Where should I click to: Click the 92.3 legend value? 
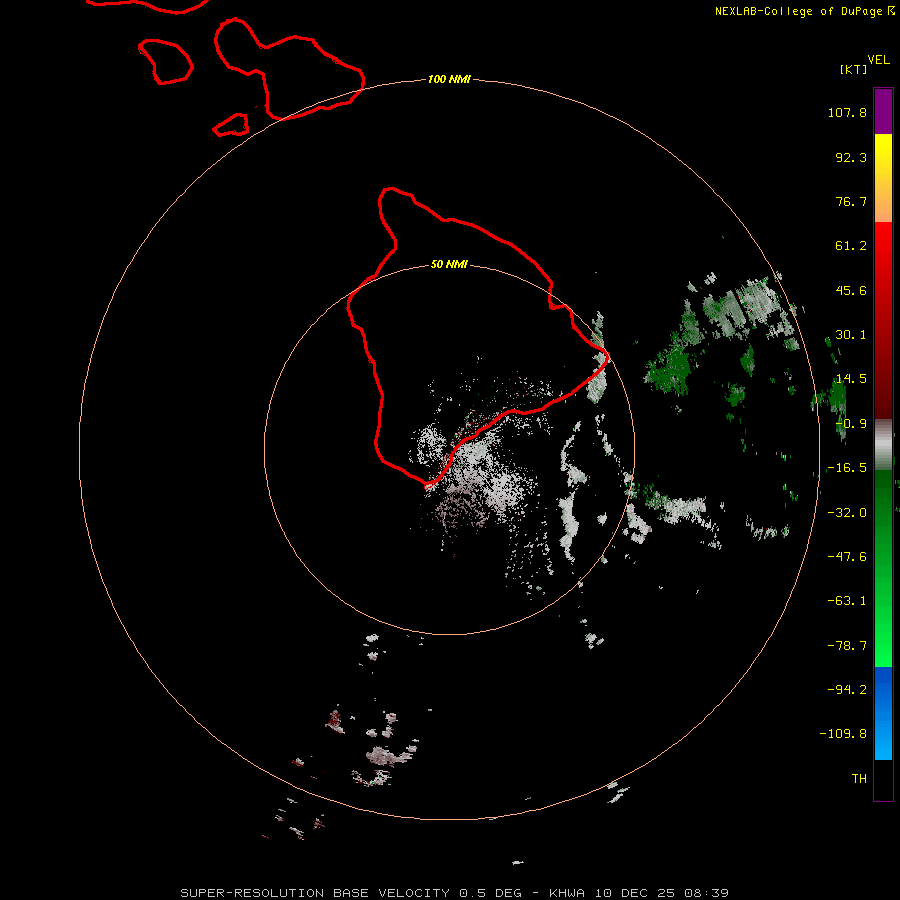click(851, 157)
